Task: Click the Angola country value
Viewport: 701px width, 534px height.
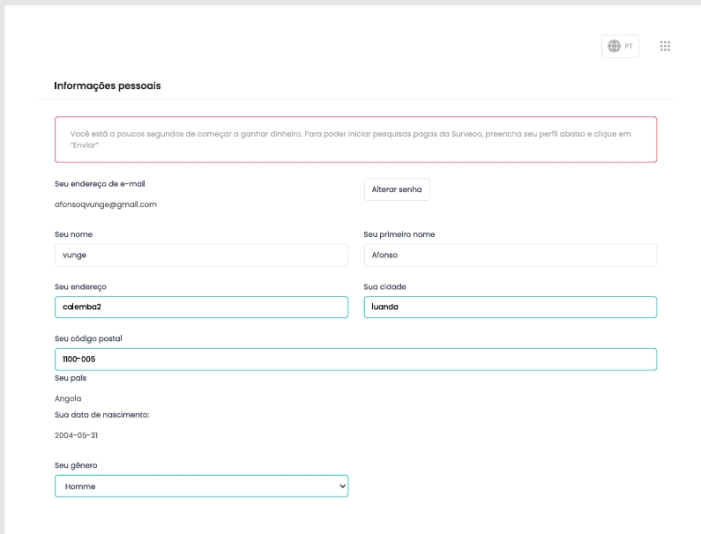Action: pyautogui.click(x=68, y=398)
